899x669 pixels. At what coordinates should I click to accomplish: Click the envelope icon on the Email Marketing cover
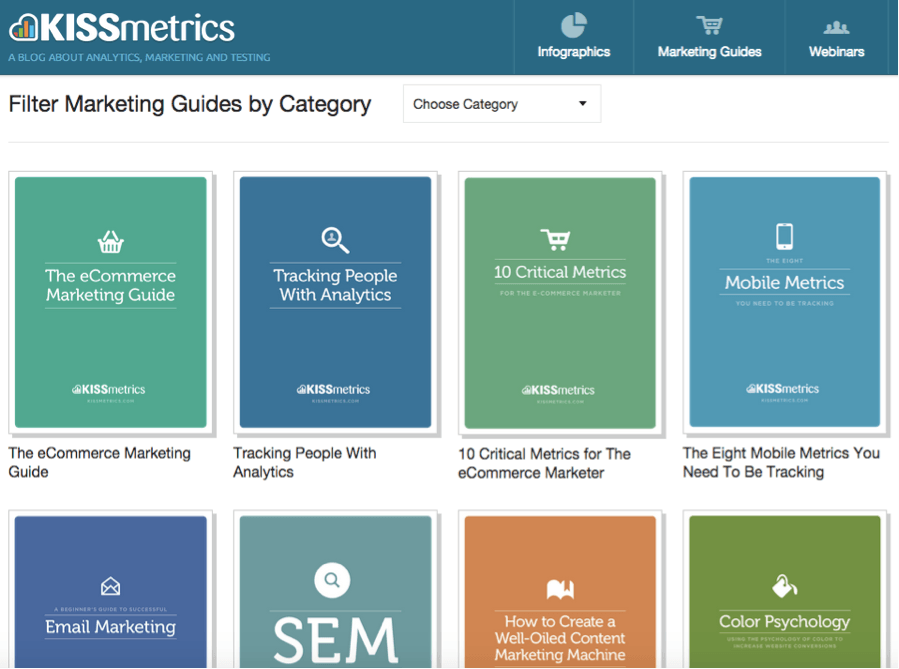click(111, 586)
